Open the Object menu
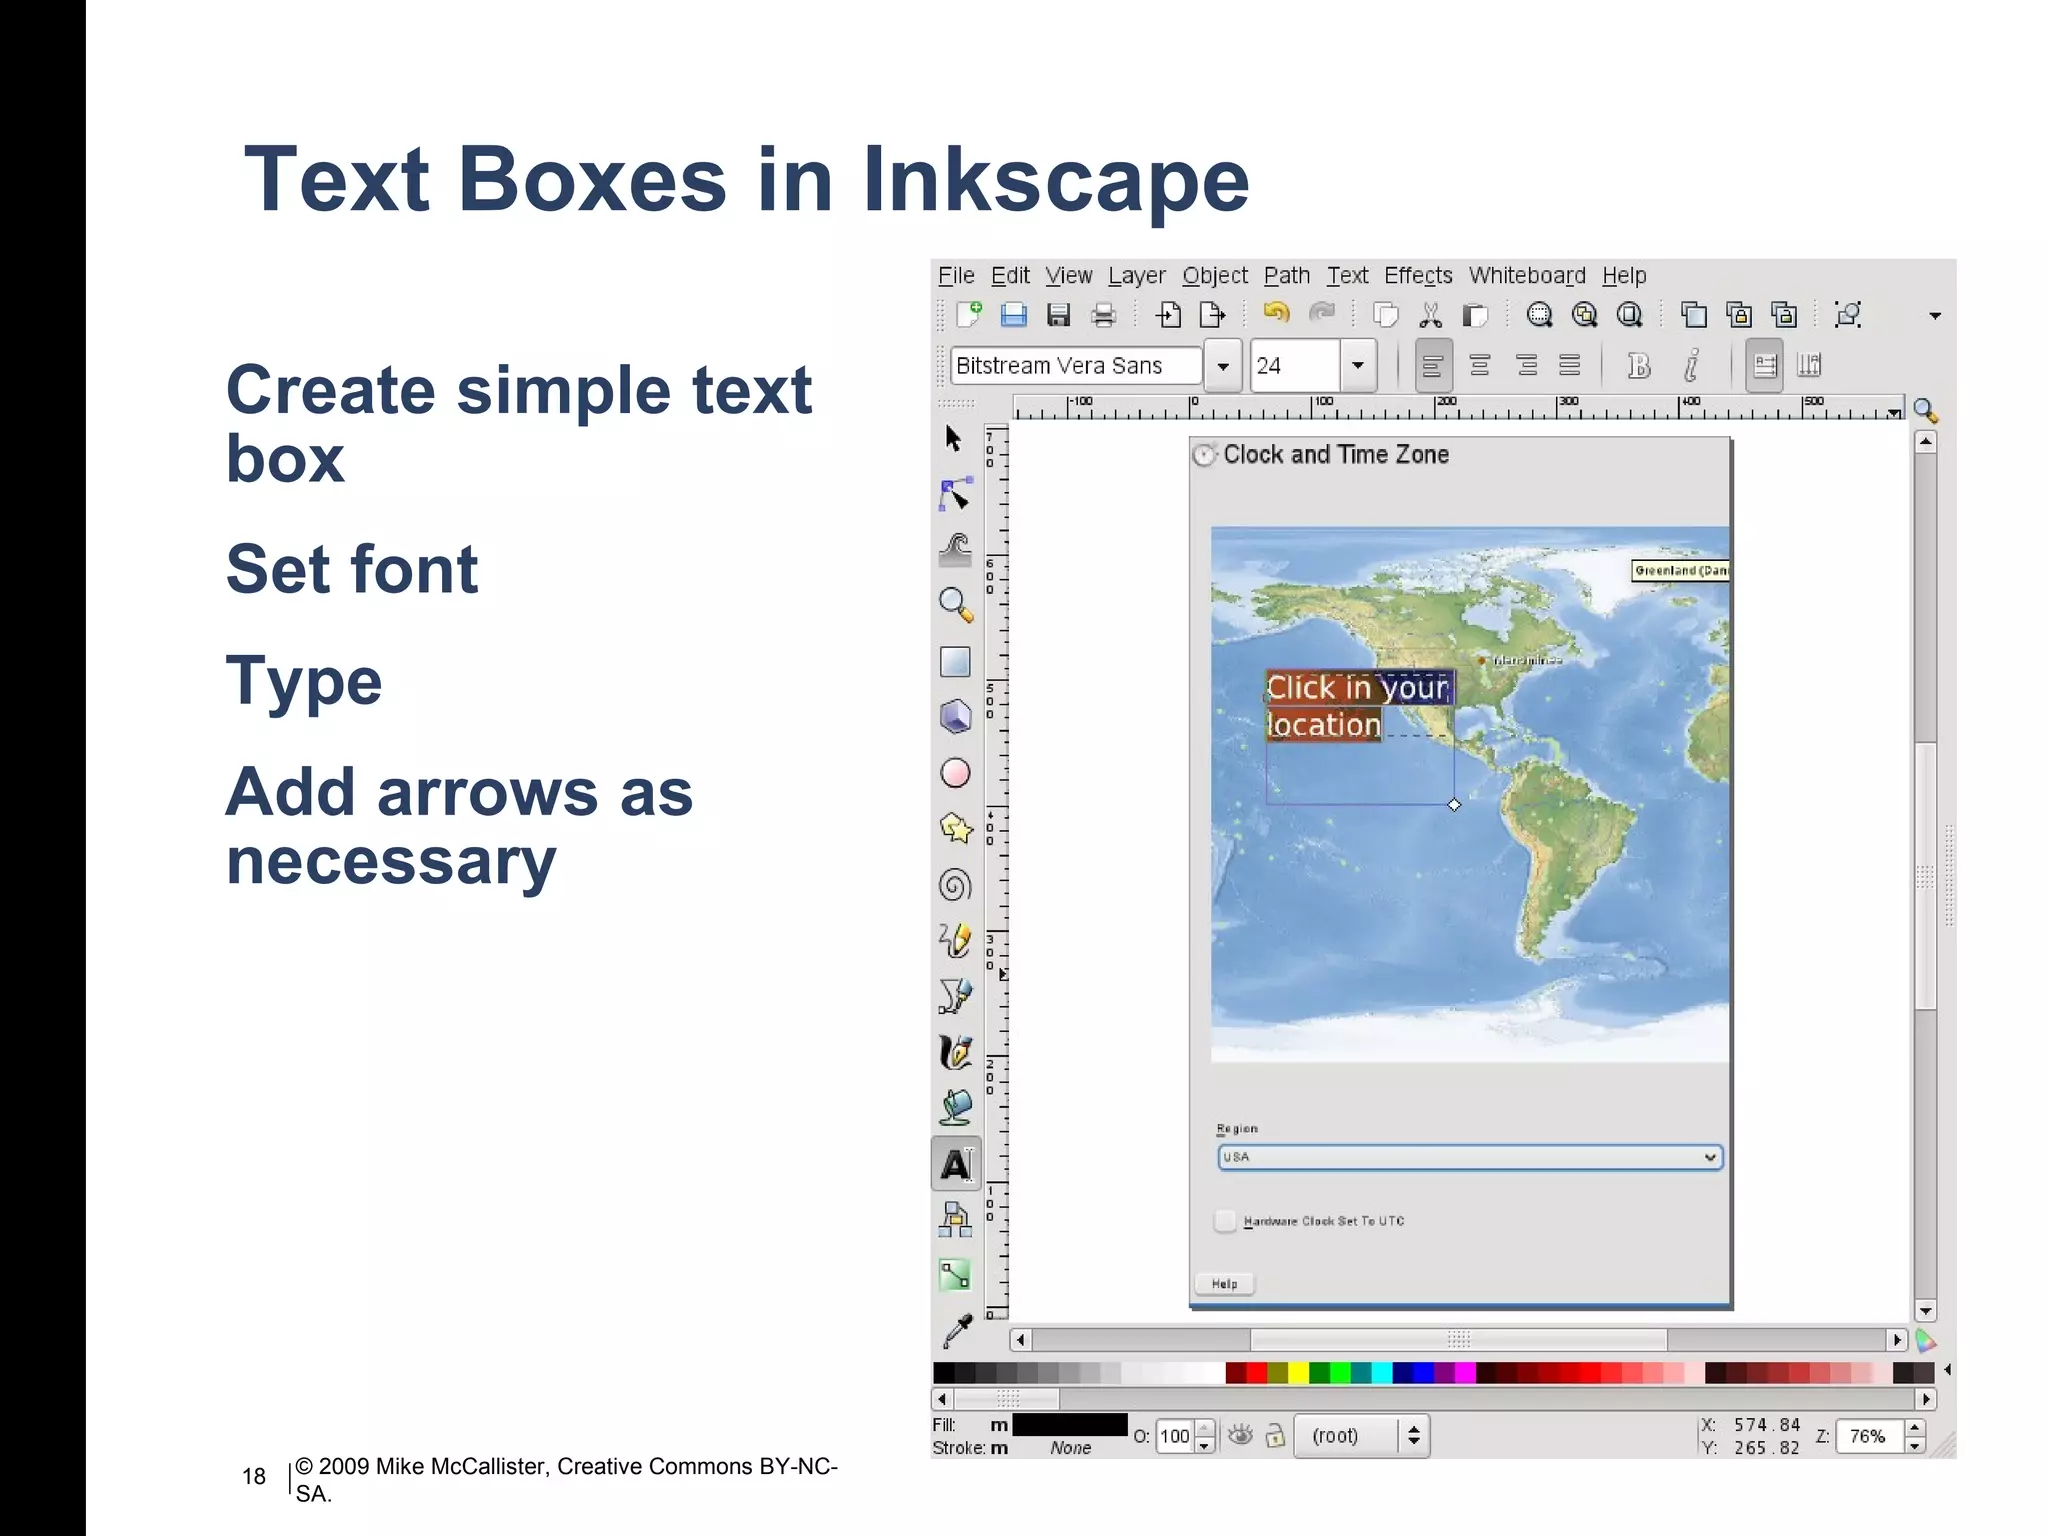The width and height of the screenshot is (2048, 1536). (1215, 276)
